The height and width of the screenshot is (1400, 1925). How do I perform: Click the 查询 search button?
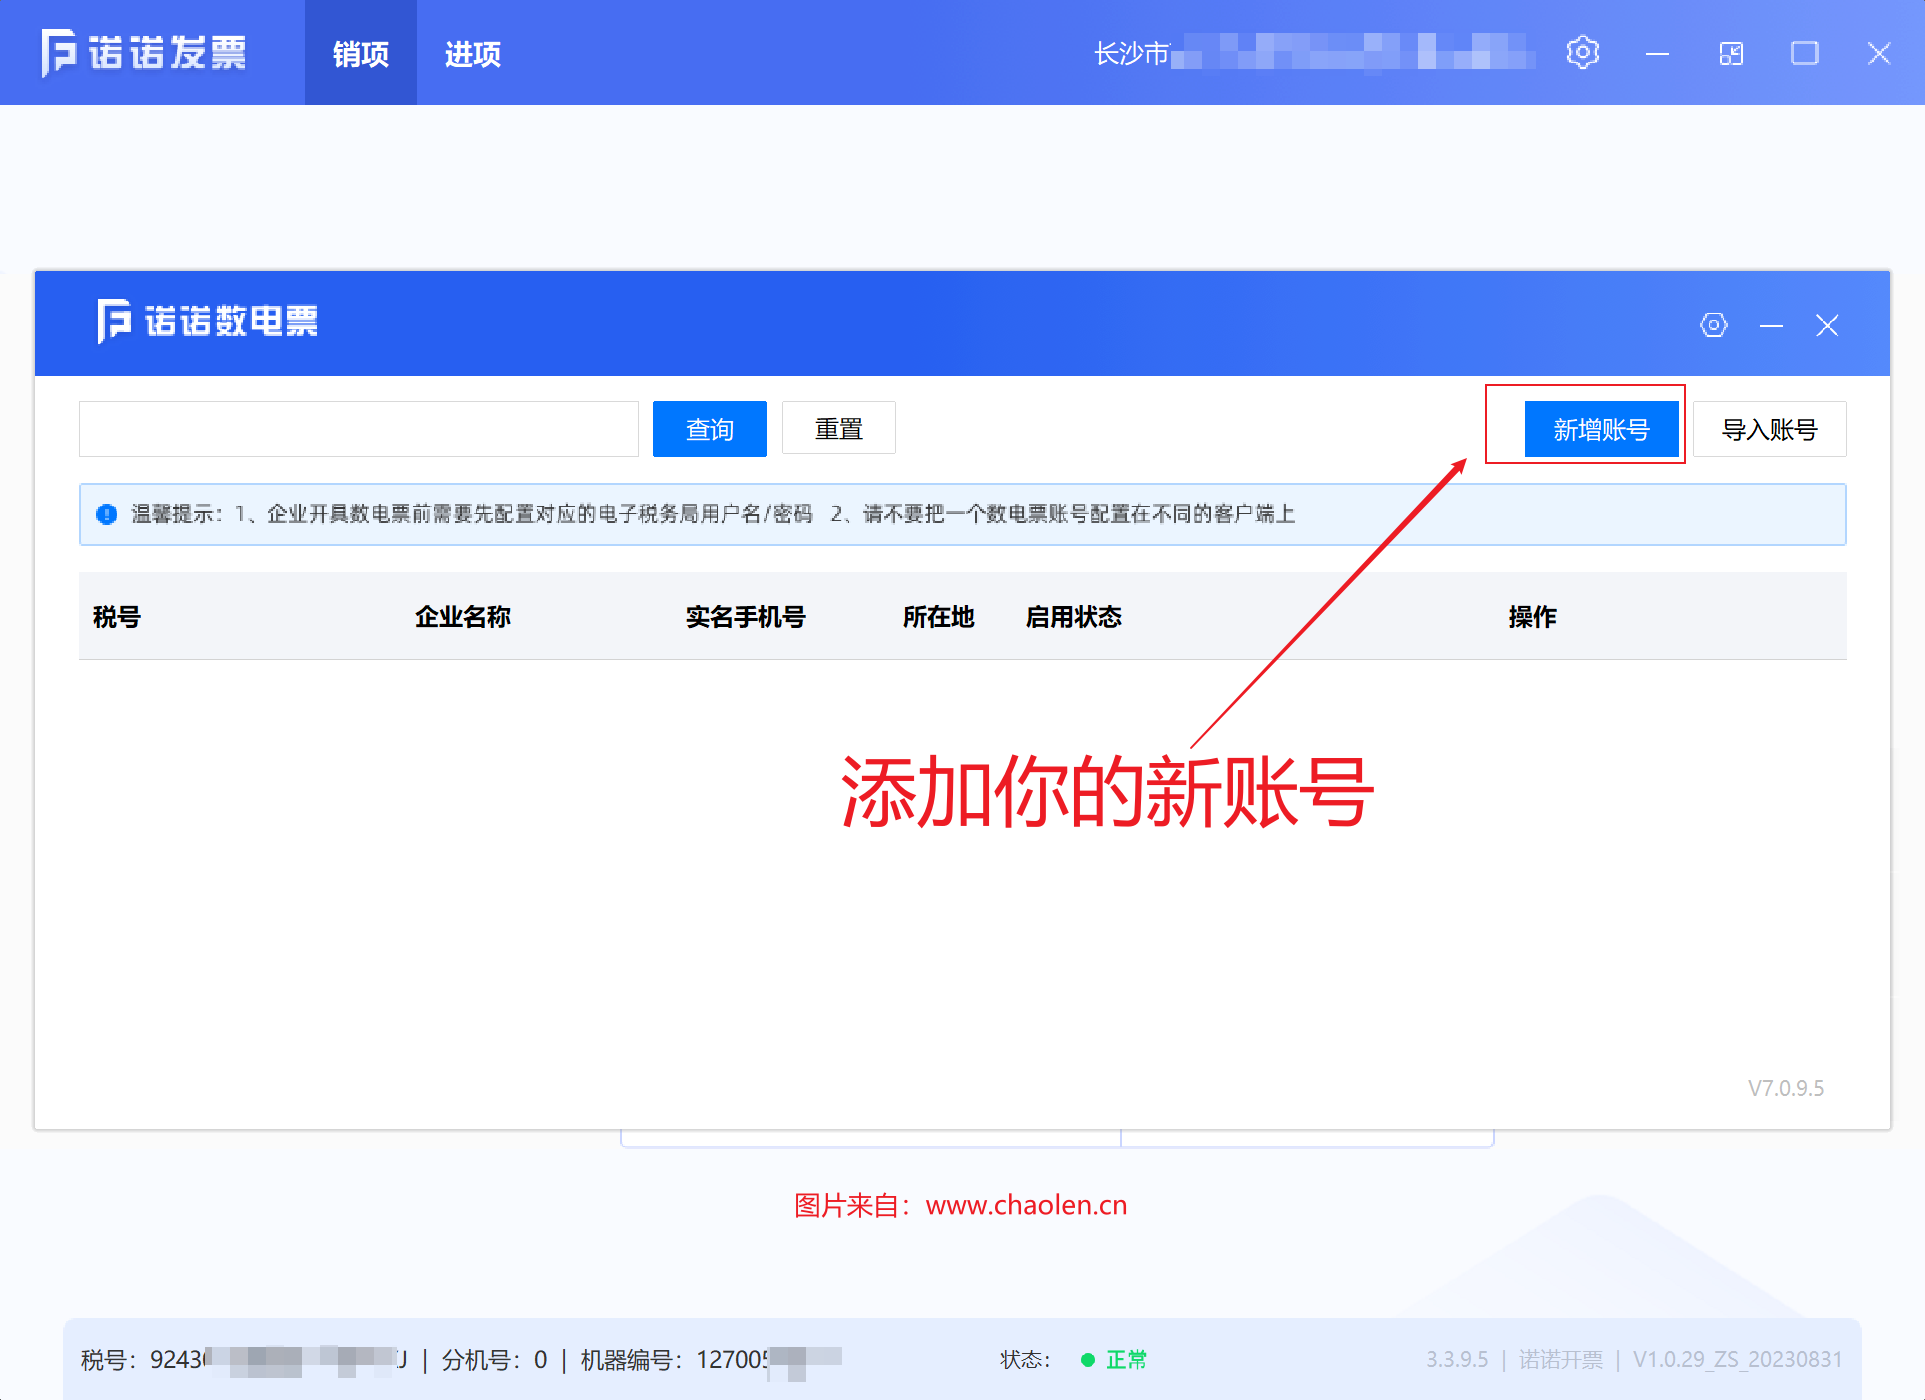(x=710, y=429)
